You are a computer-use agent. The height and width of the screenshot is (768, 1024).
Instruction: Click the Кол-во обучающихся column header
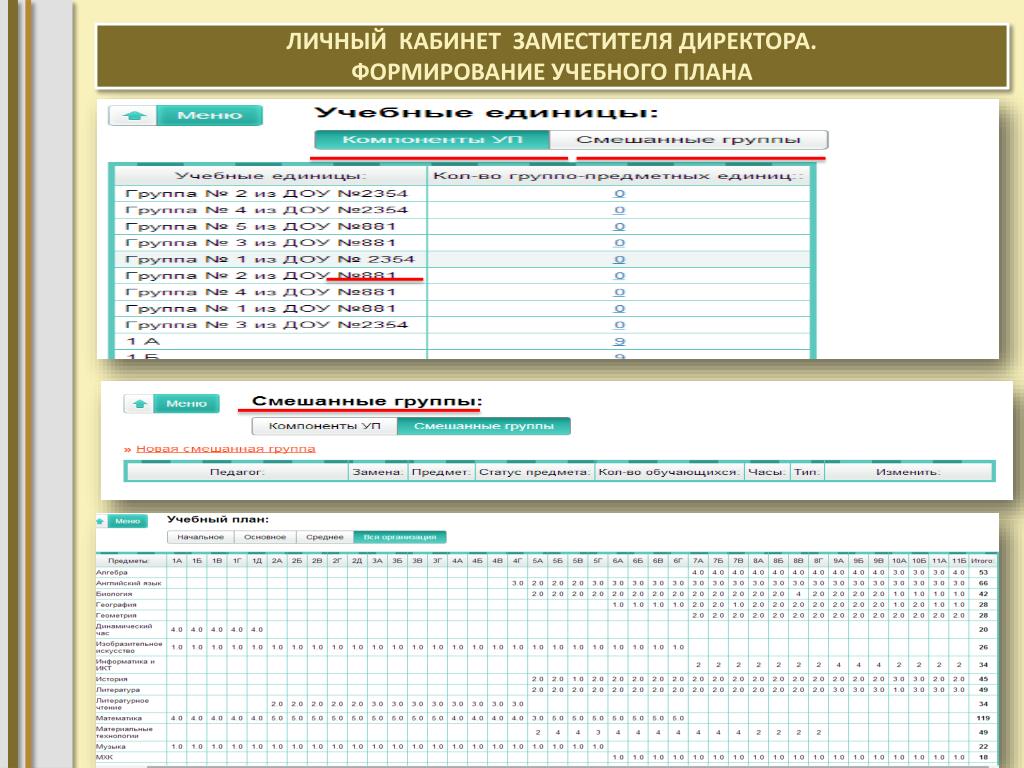coord(669,472)
